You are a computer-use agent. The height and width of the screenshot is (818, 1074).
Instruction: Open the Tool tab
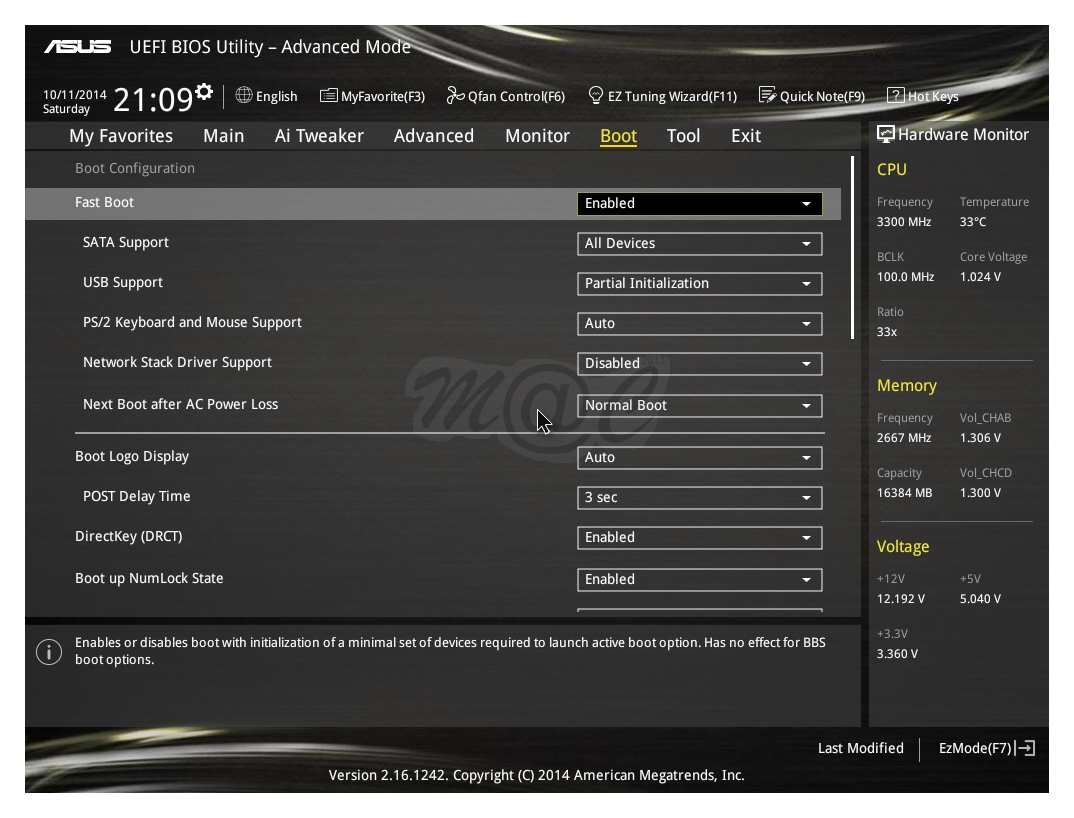coord(684,136)
